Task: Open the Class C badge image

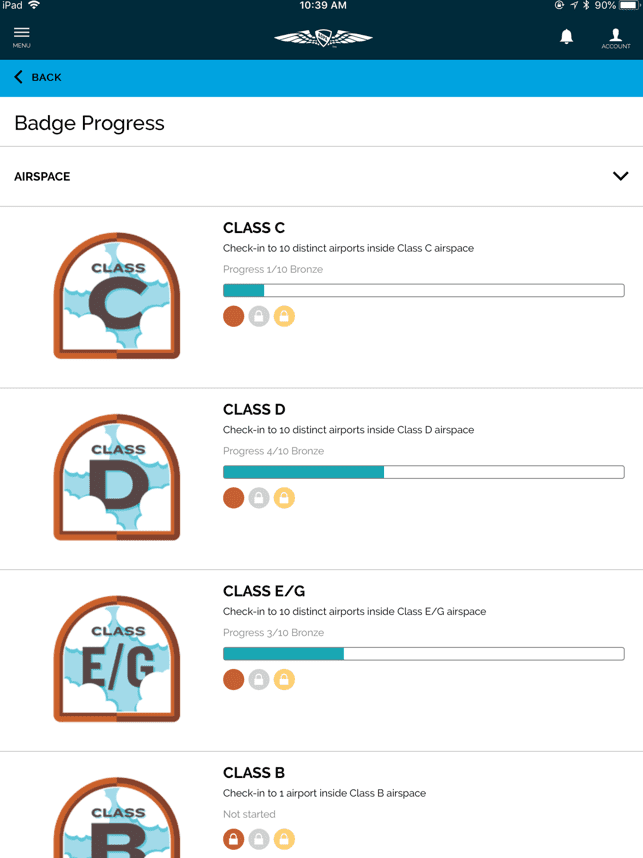Action: click(x=117, y=295)
